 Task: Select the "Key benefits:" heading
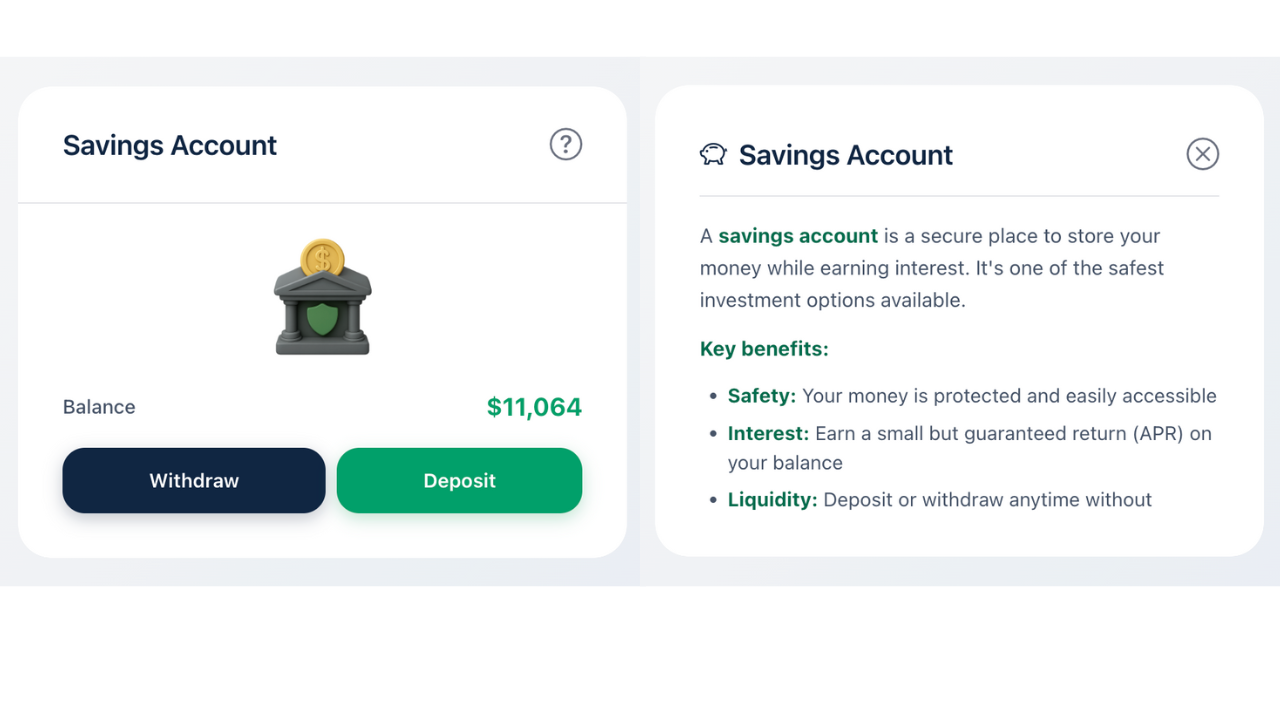764,349
